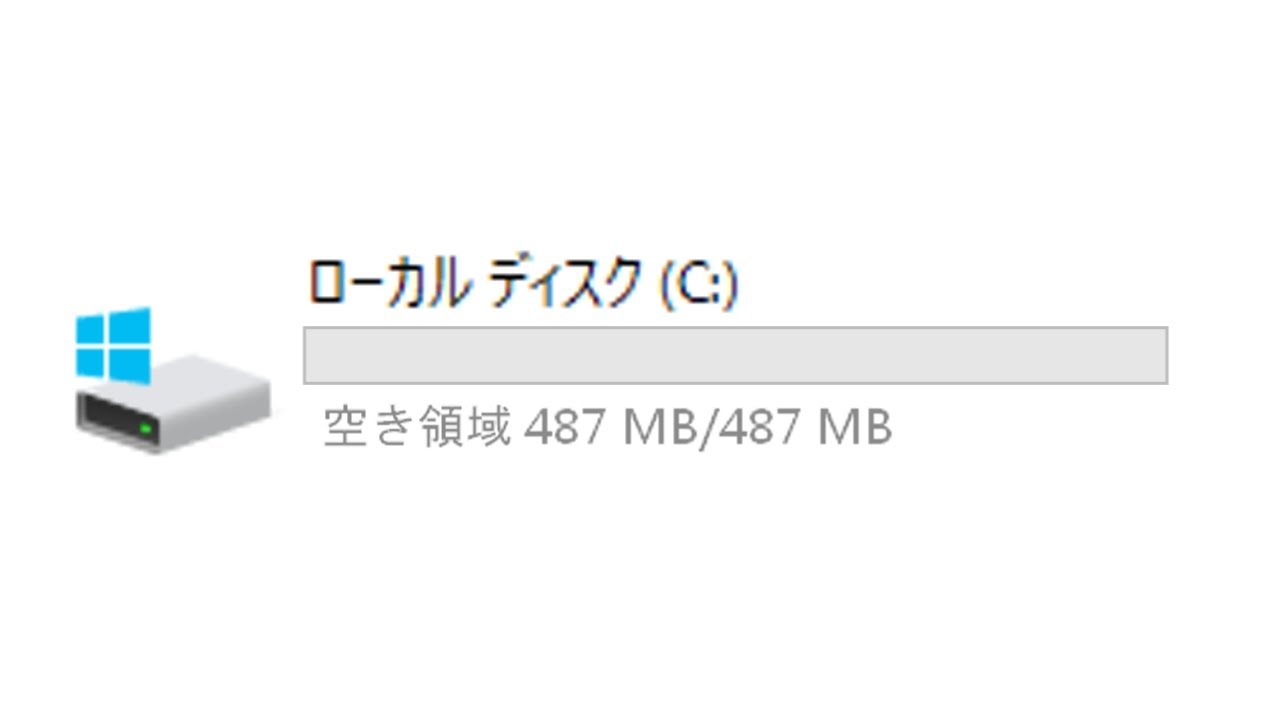Click the left end of the capacity bar
1280x720 pixels.
tap(312, 355)
